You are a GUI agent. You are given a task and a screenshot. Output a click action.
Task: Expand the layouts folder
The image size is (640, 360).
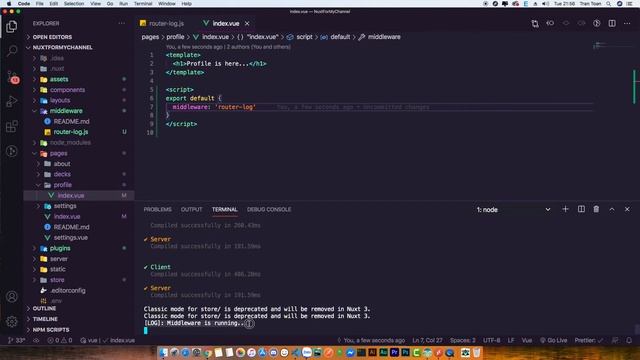60,100
